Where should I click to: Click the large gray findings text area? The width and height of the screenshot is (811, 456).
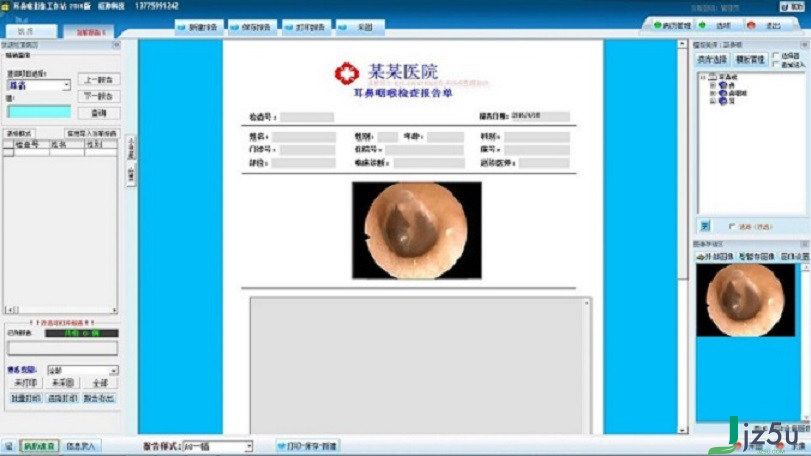417,365
